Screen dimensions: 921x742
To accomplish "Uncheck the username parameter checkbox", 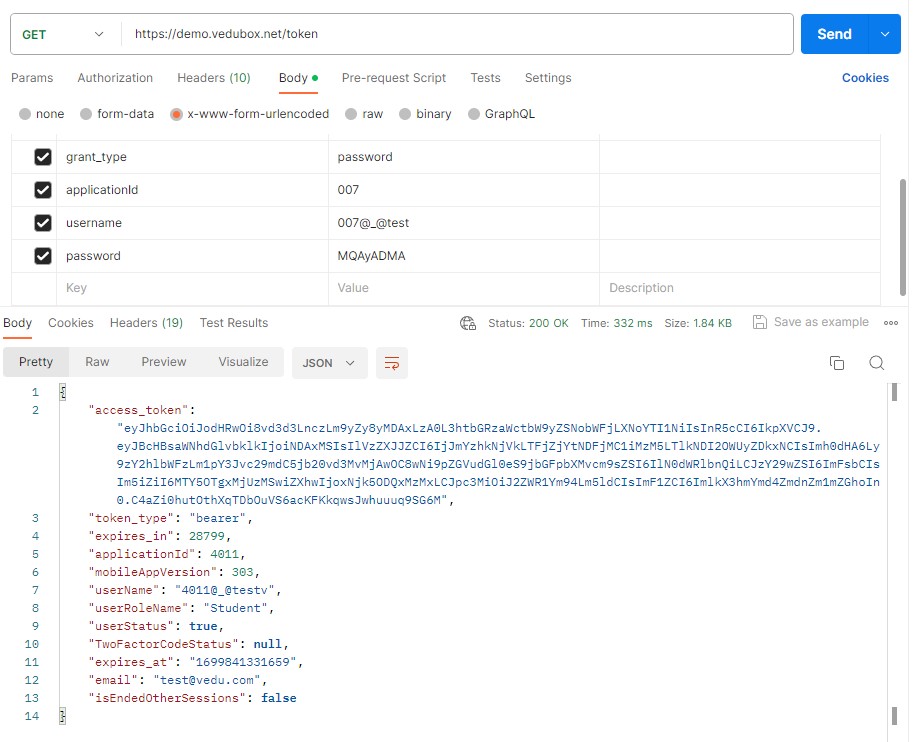I will [x=43, y=223].
